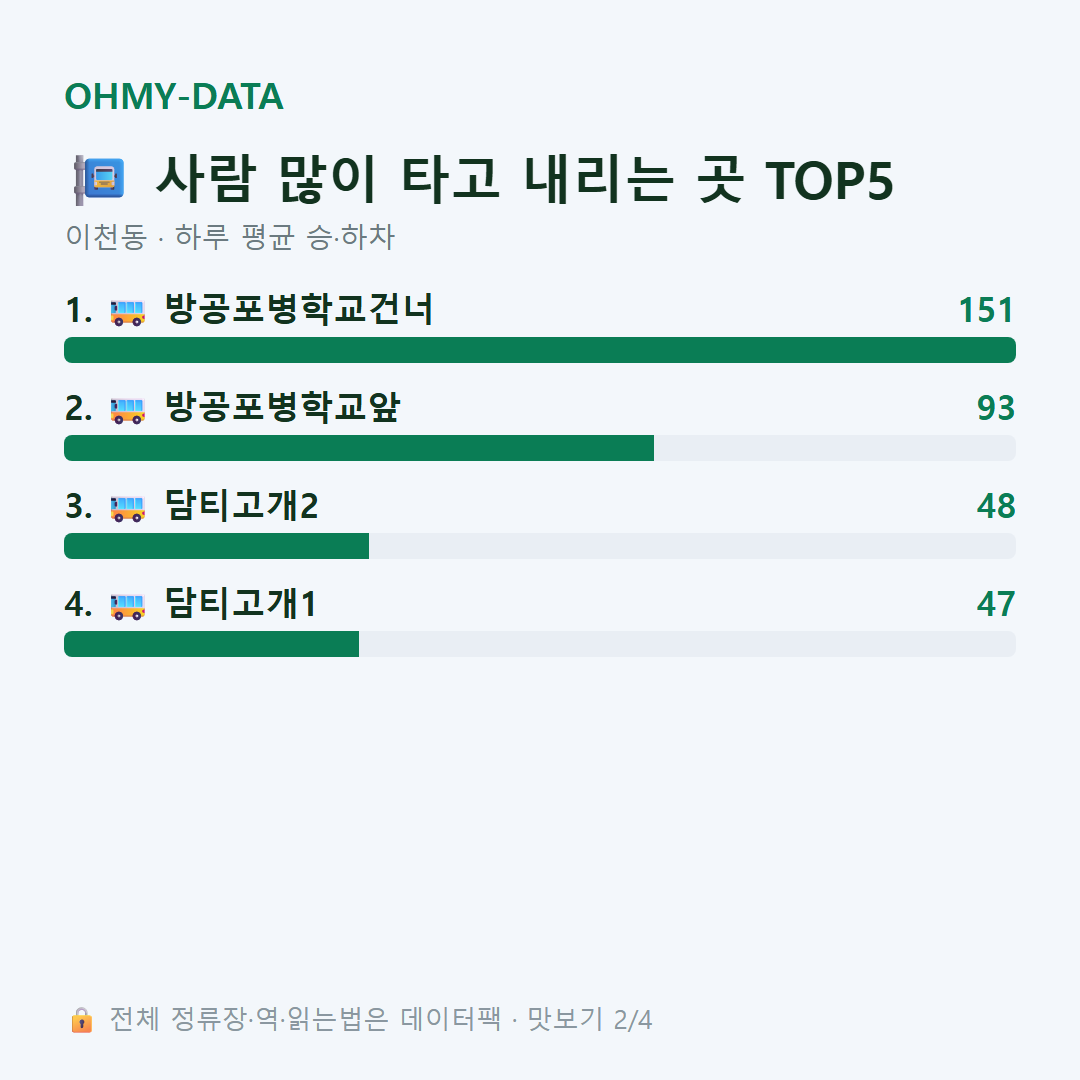
Task: Click the 151 ridership value
Action: pos(986,310)
